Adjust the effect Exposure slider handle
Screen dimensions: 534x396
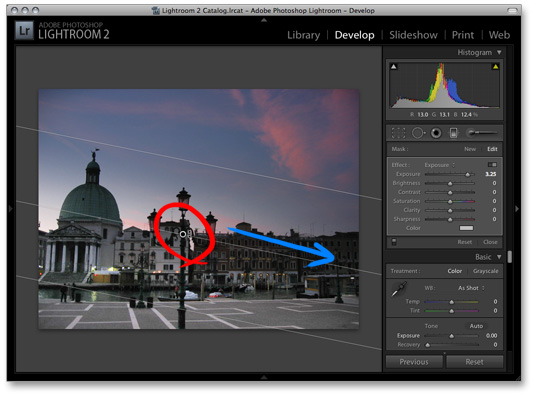pos(468,174)
